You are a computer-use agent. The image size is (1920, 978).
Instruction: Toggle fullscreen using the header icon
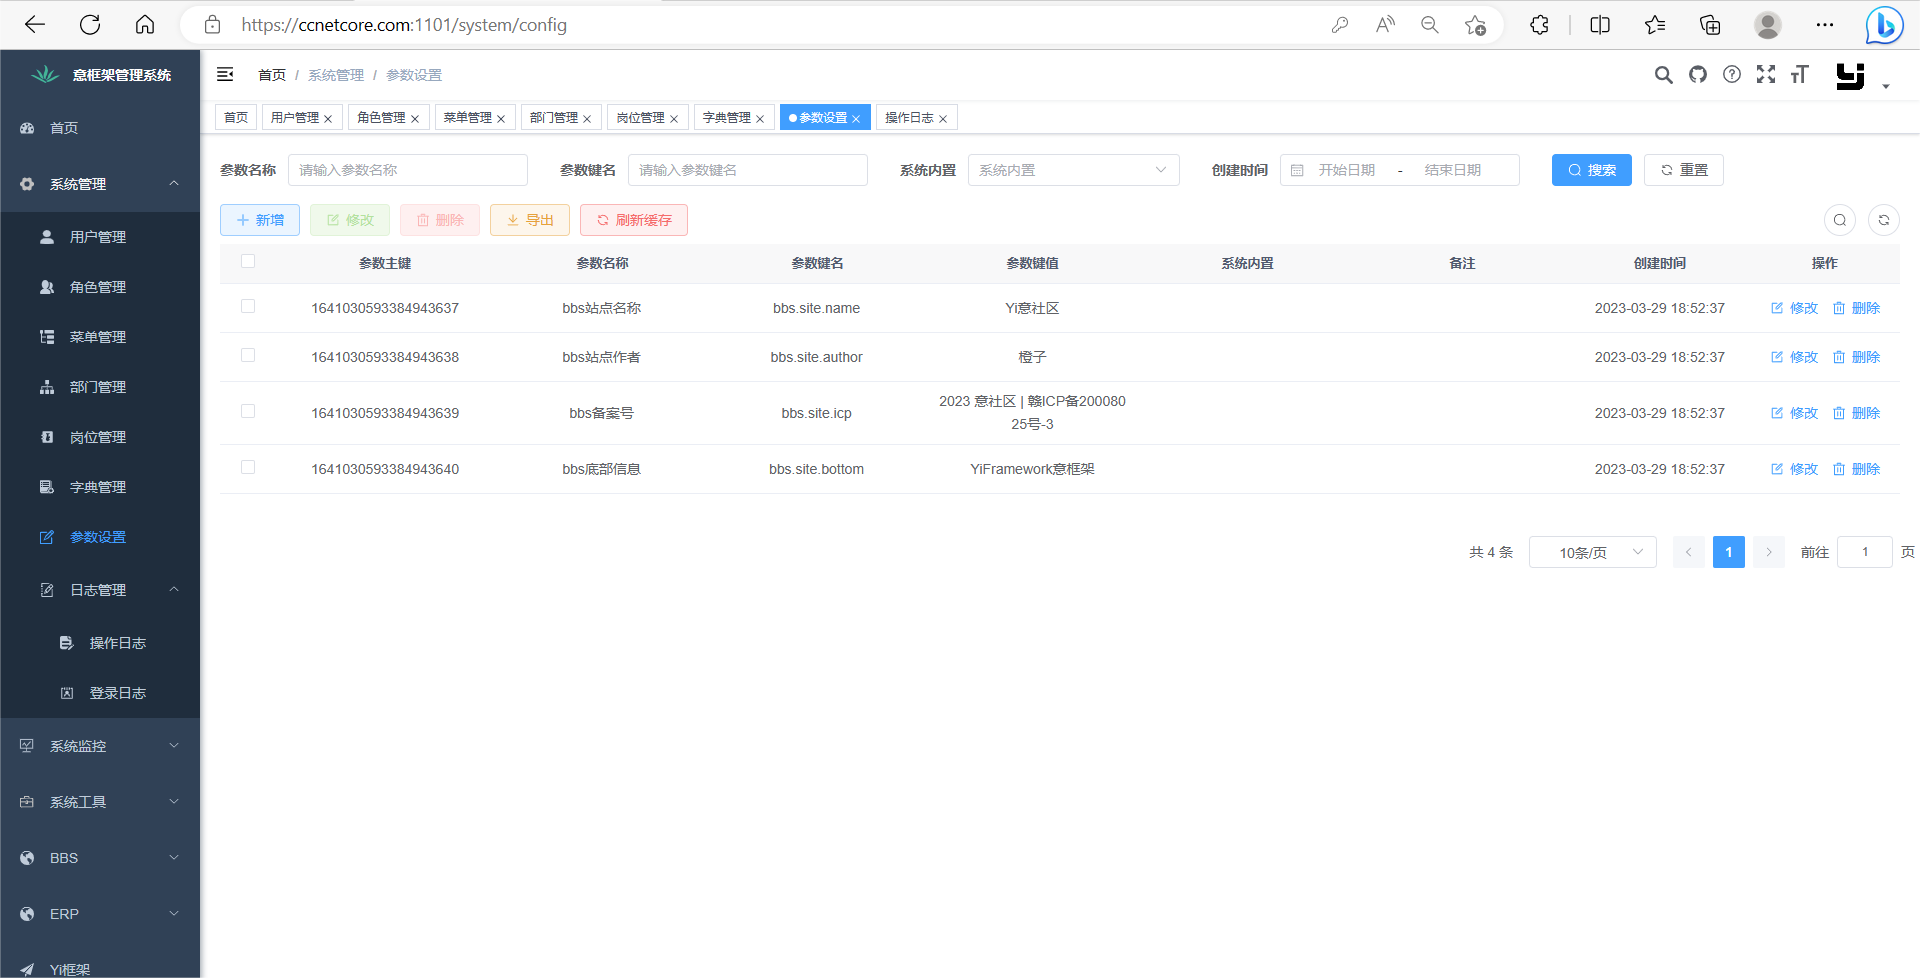point(1767,74)
